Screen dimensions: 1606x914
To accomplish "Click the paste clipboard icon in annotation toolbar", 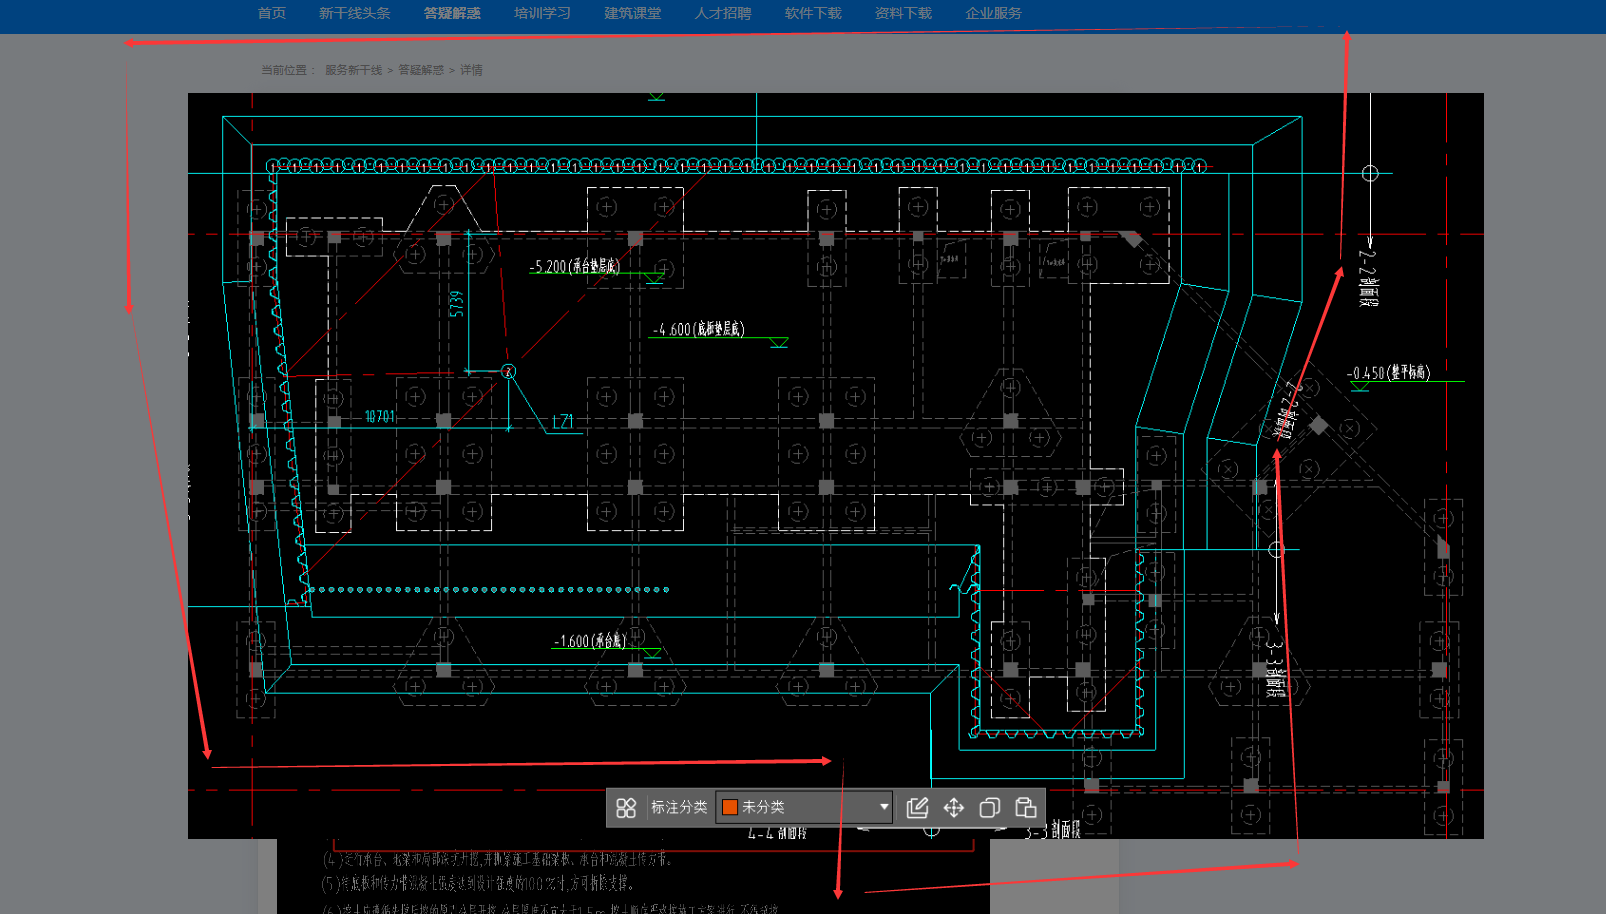I will 1025,807.
